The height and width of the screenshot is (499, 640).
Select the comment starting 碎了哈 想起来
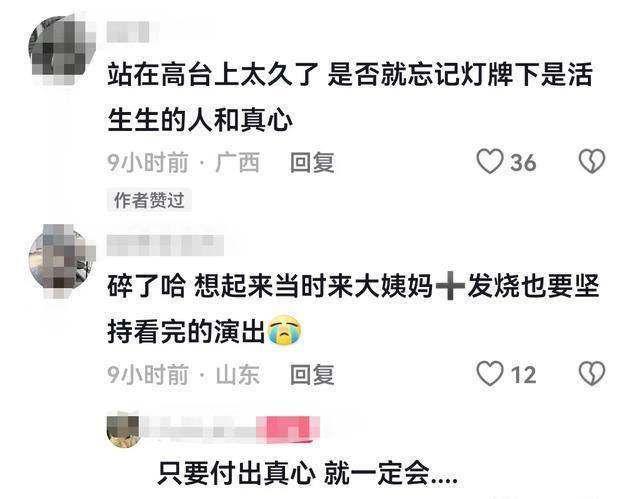point(353,309)
